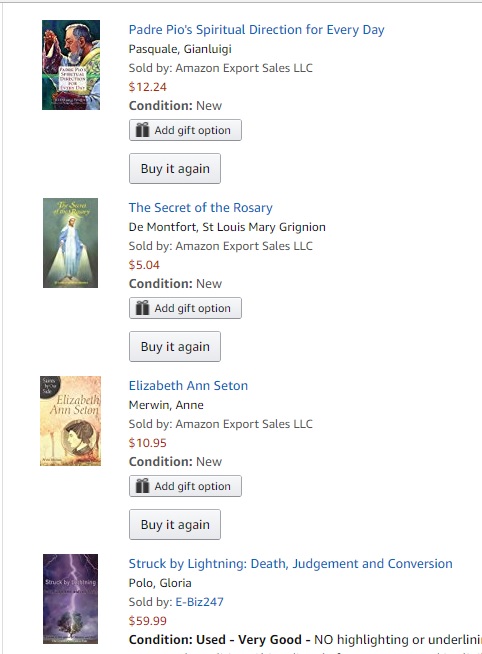Click gift icon for Padre Pio's book
Viewport: 482px width, 654px height.
click(x=142, y=130)
